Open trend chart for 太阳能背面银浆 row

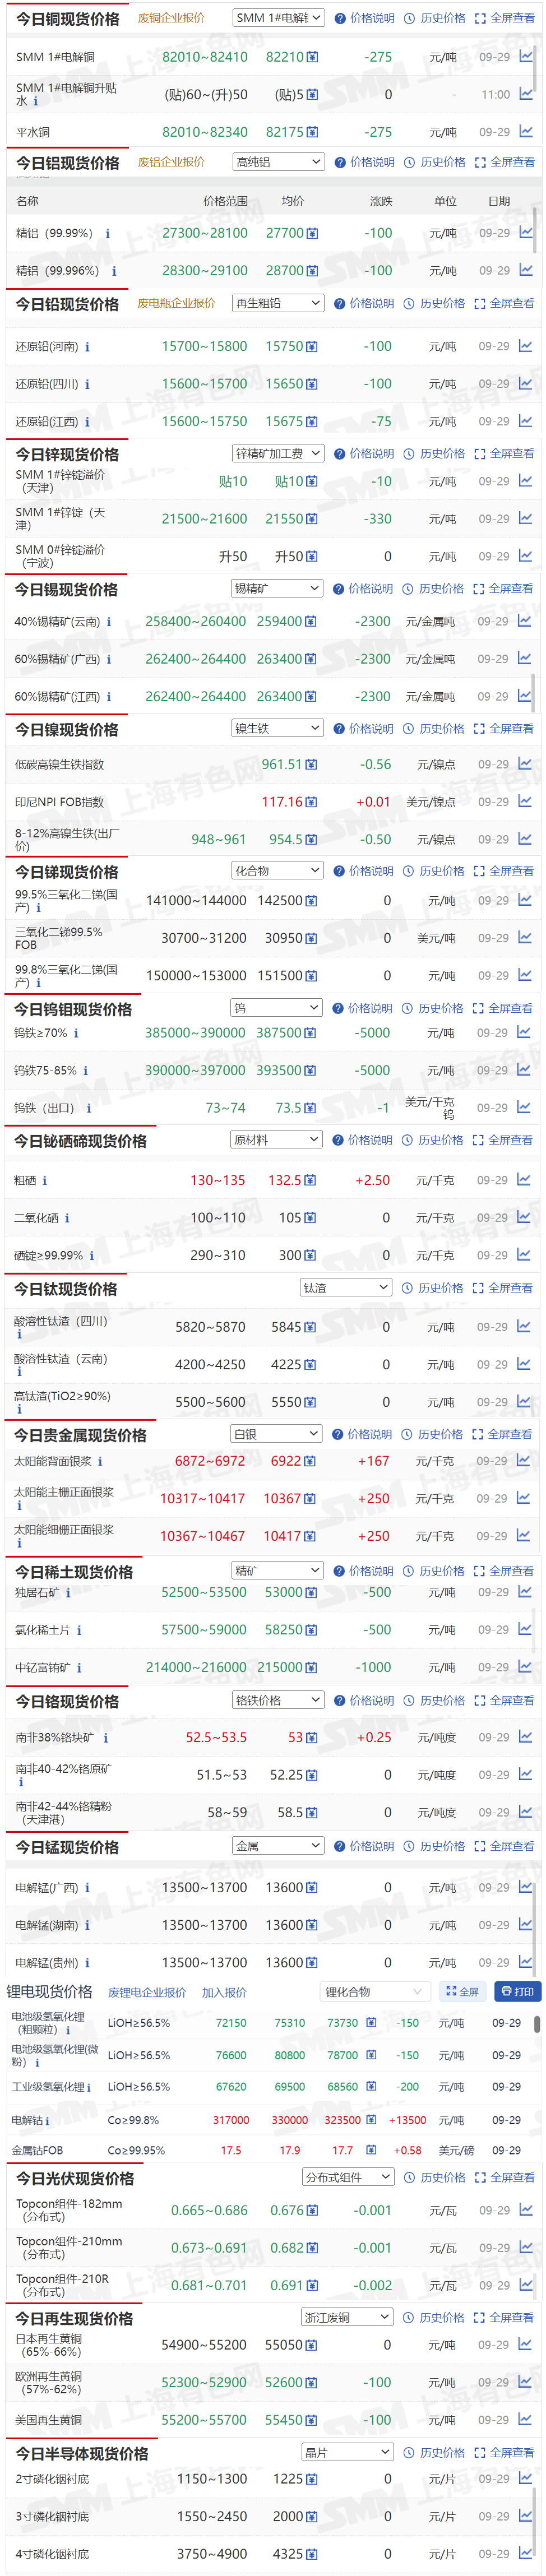coord(524,1461)
